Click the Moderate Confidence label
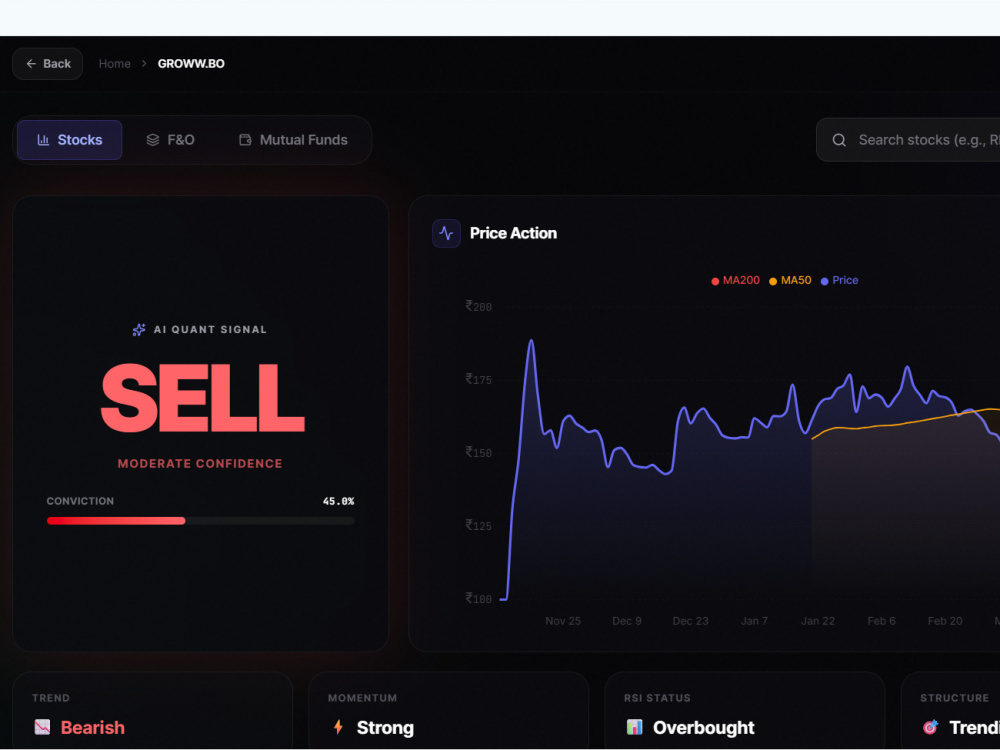1000x750 pixels. (x=200, y=464)
